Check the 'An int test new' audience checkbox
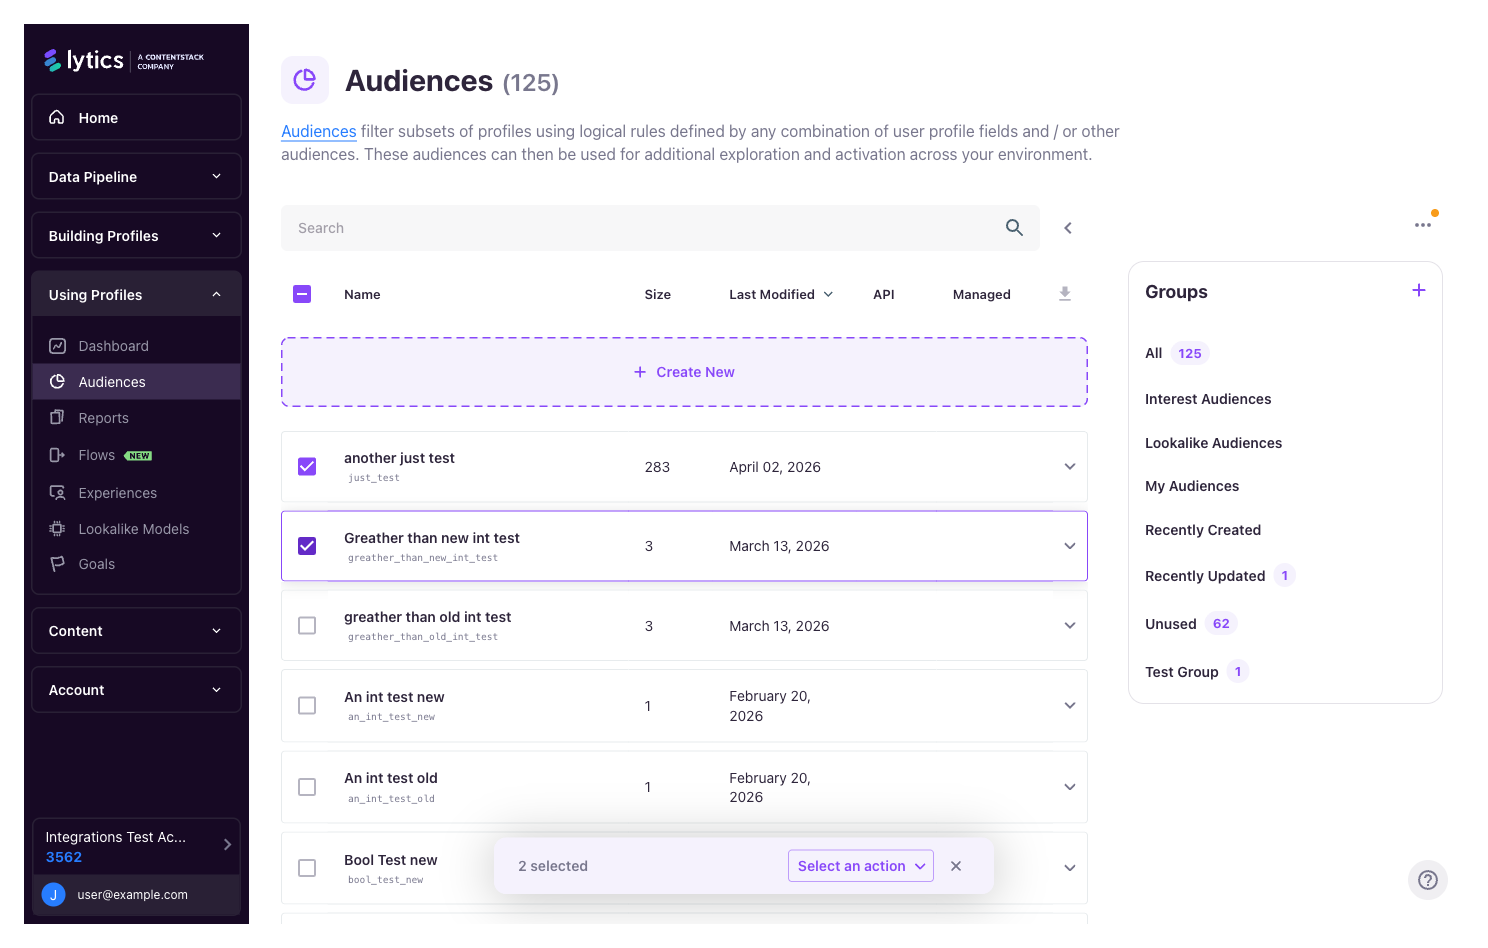Image resolution: width=1488 pixels, height=948 pixels. [x=306, y=705]
